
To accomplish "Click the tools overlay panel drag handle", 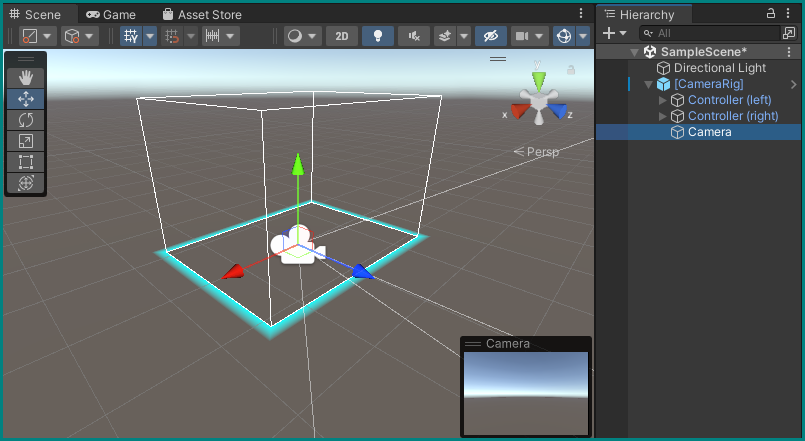I will pos(26,59).
